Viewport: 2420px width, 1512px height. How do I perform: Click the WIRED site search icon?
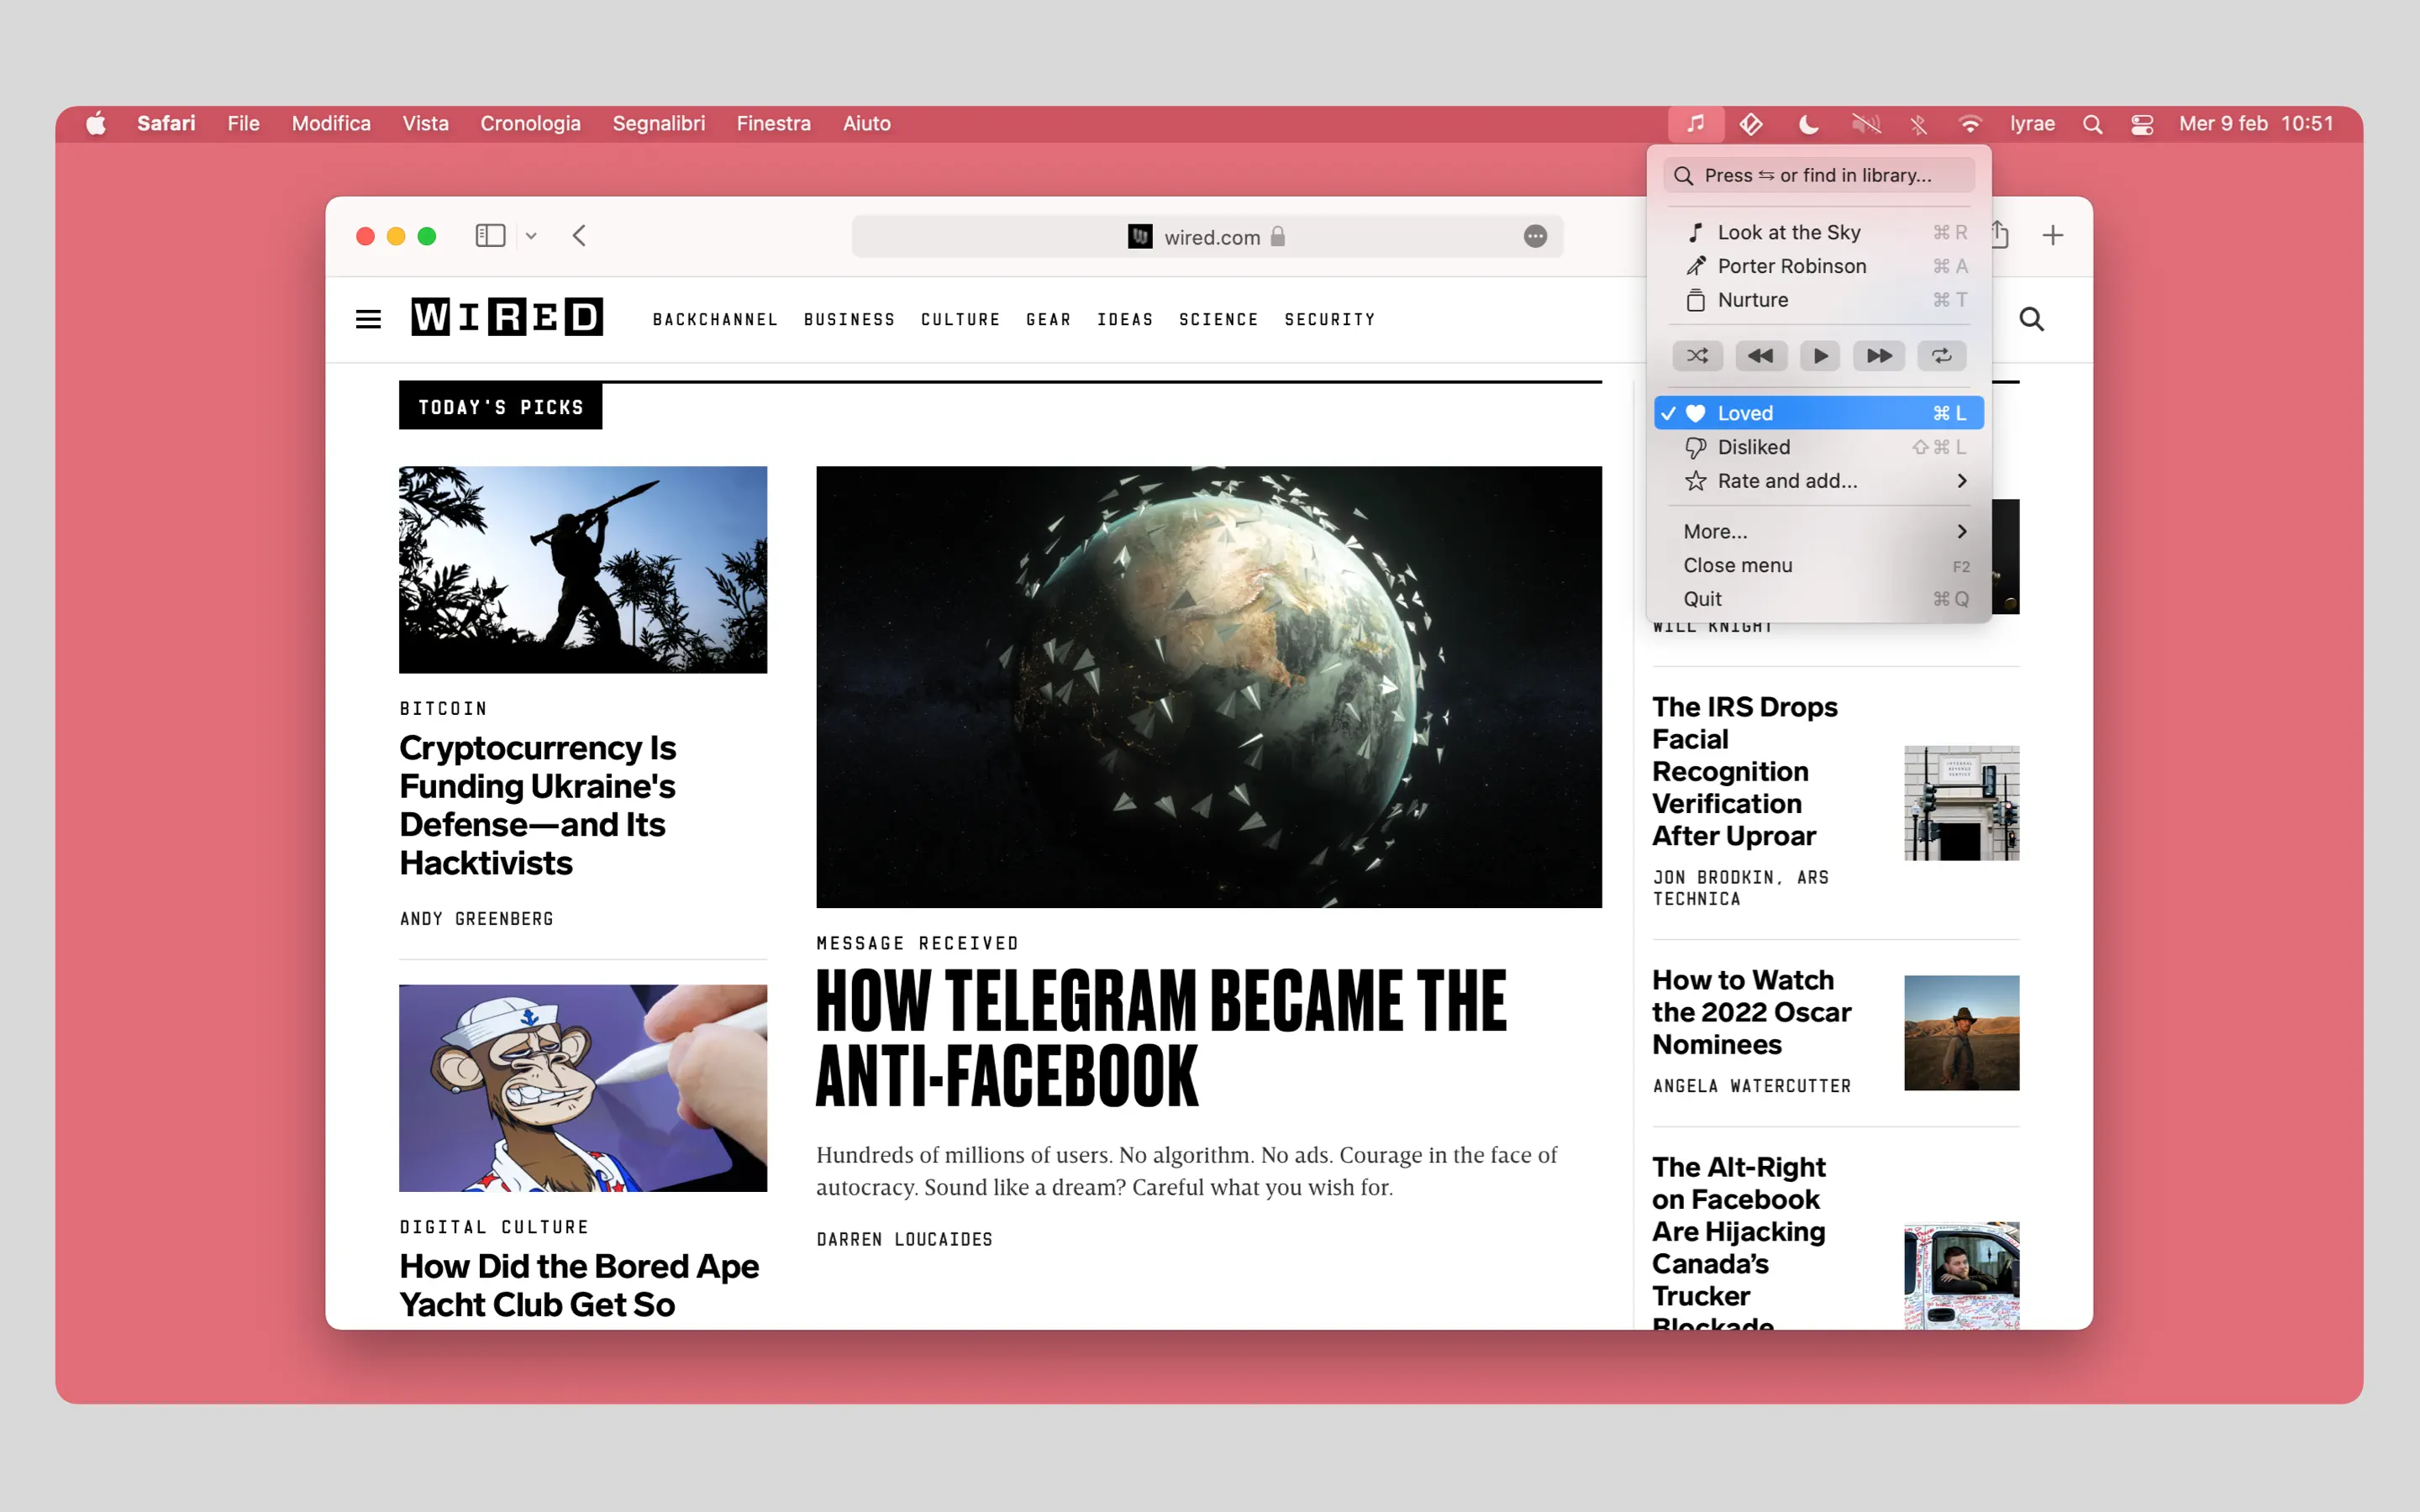[x=2031, y=319]
